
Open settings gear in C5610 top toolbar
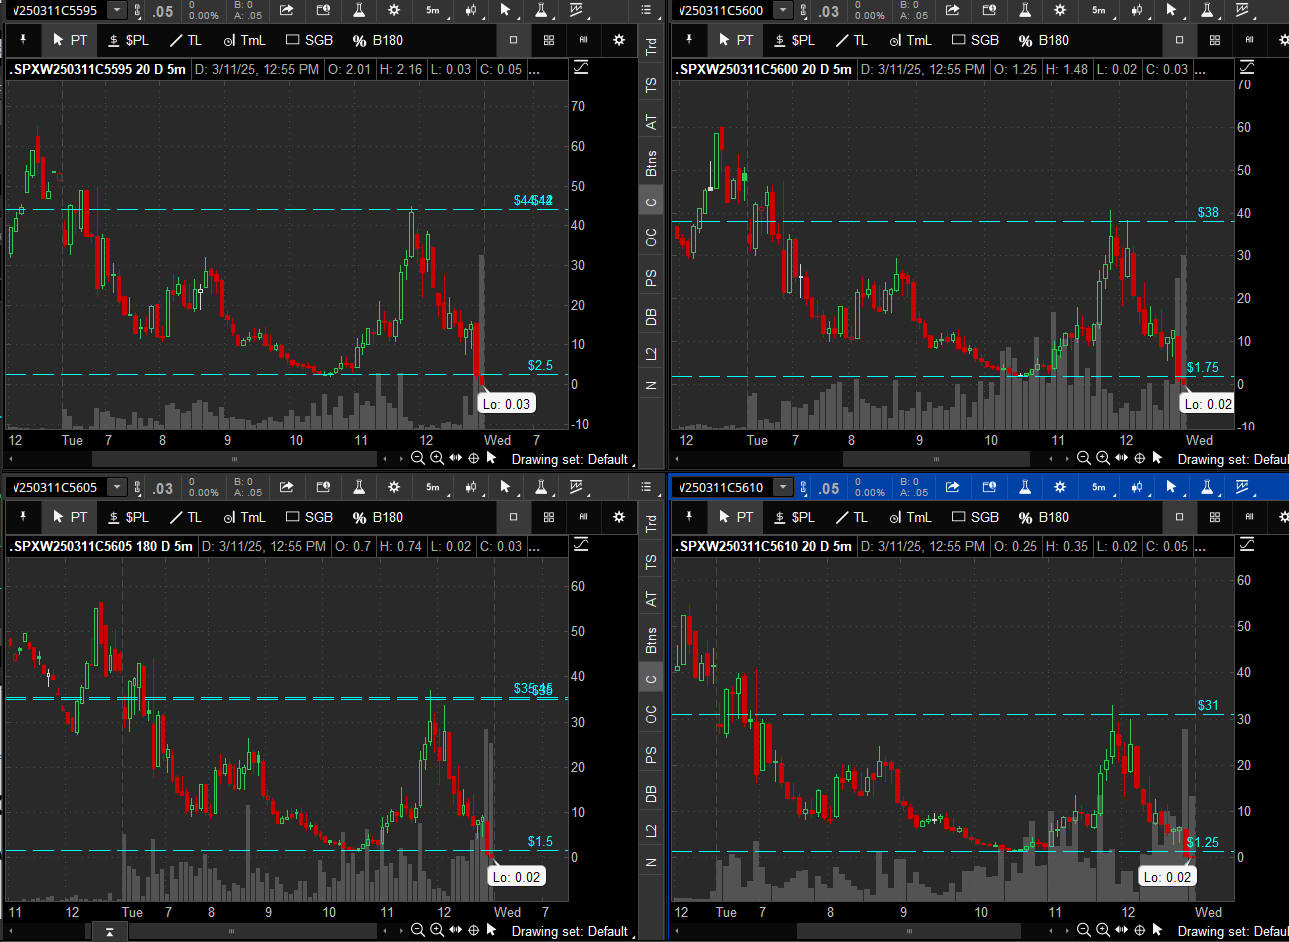(x=1060, y=487)
